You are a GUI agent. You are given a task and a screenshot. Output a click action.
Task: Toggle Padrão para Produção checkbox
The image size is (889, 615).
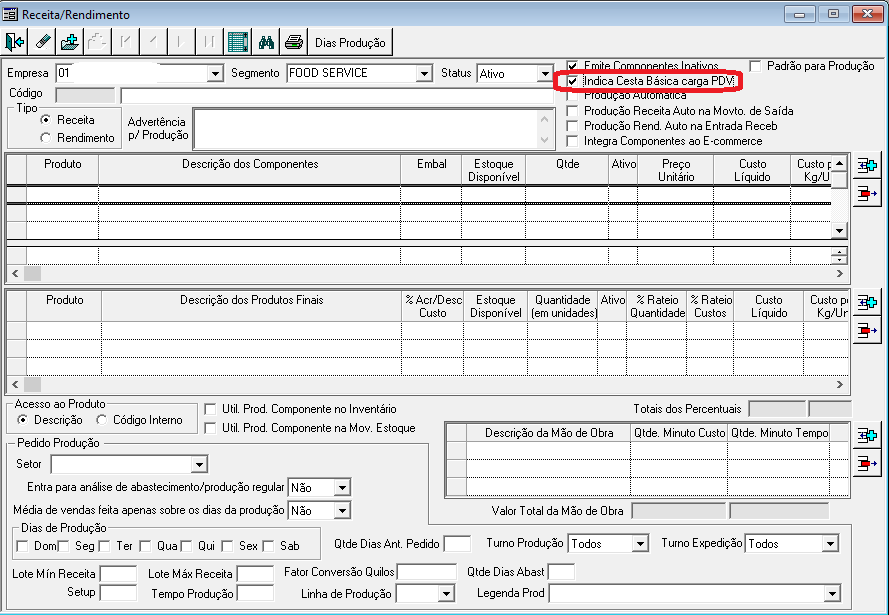(x=755, y=66)
